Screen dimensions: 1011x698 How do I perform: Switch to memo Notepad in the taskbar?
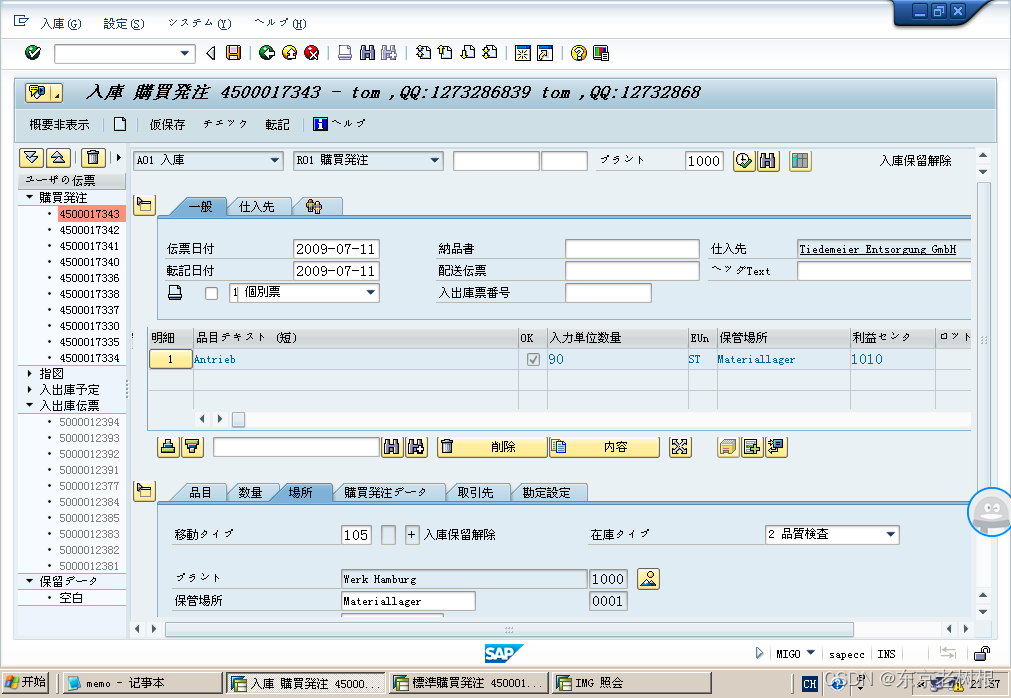[x=142, y=684]
